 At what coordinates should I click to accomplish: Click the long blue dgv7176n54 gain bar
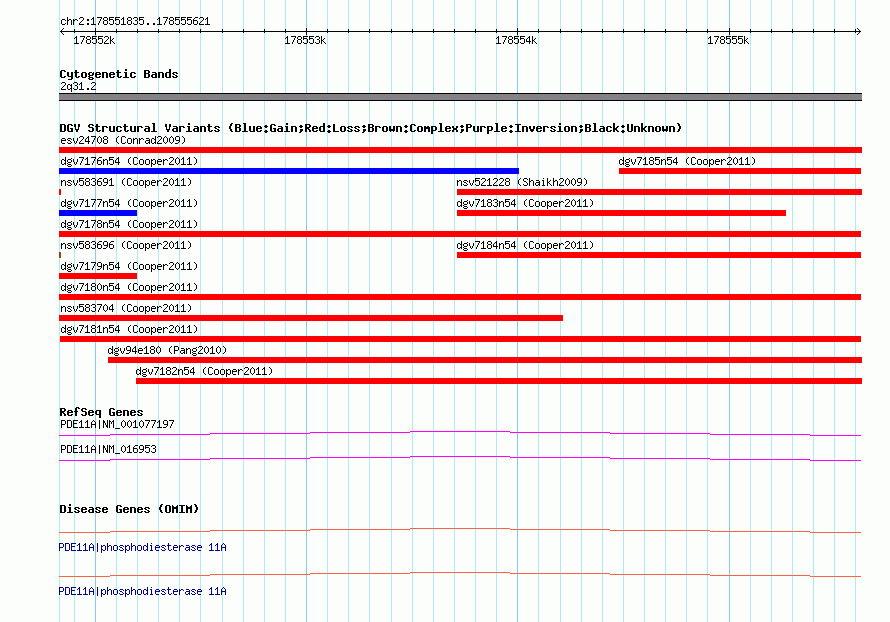tap(289, 171)
